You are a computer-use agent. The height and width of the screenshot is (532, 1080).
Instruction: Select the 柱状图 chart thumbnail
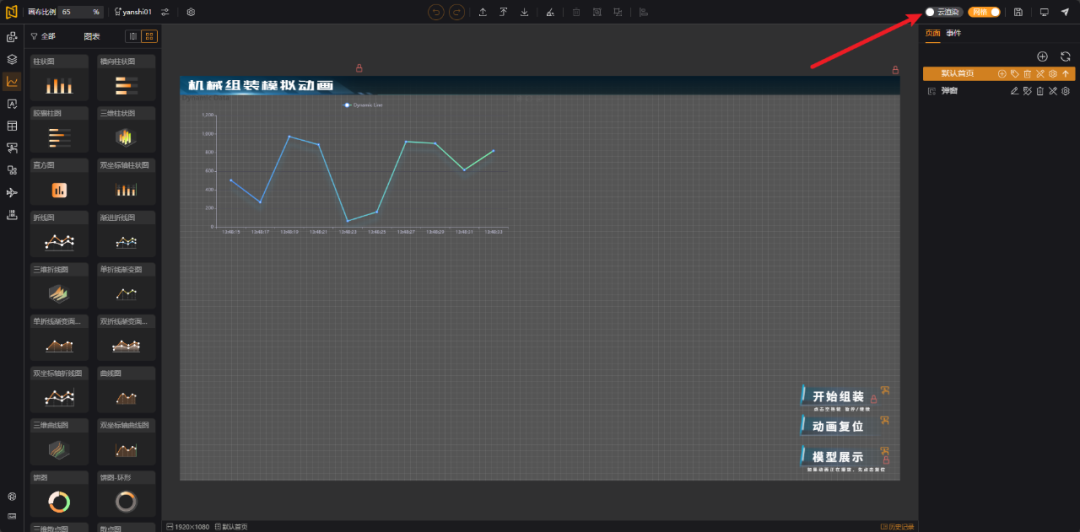(59, 79)
